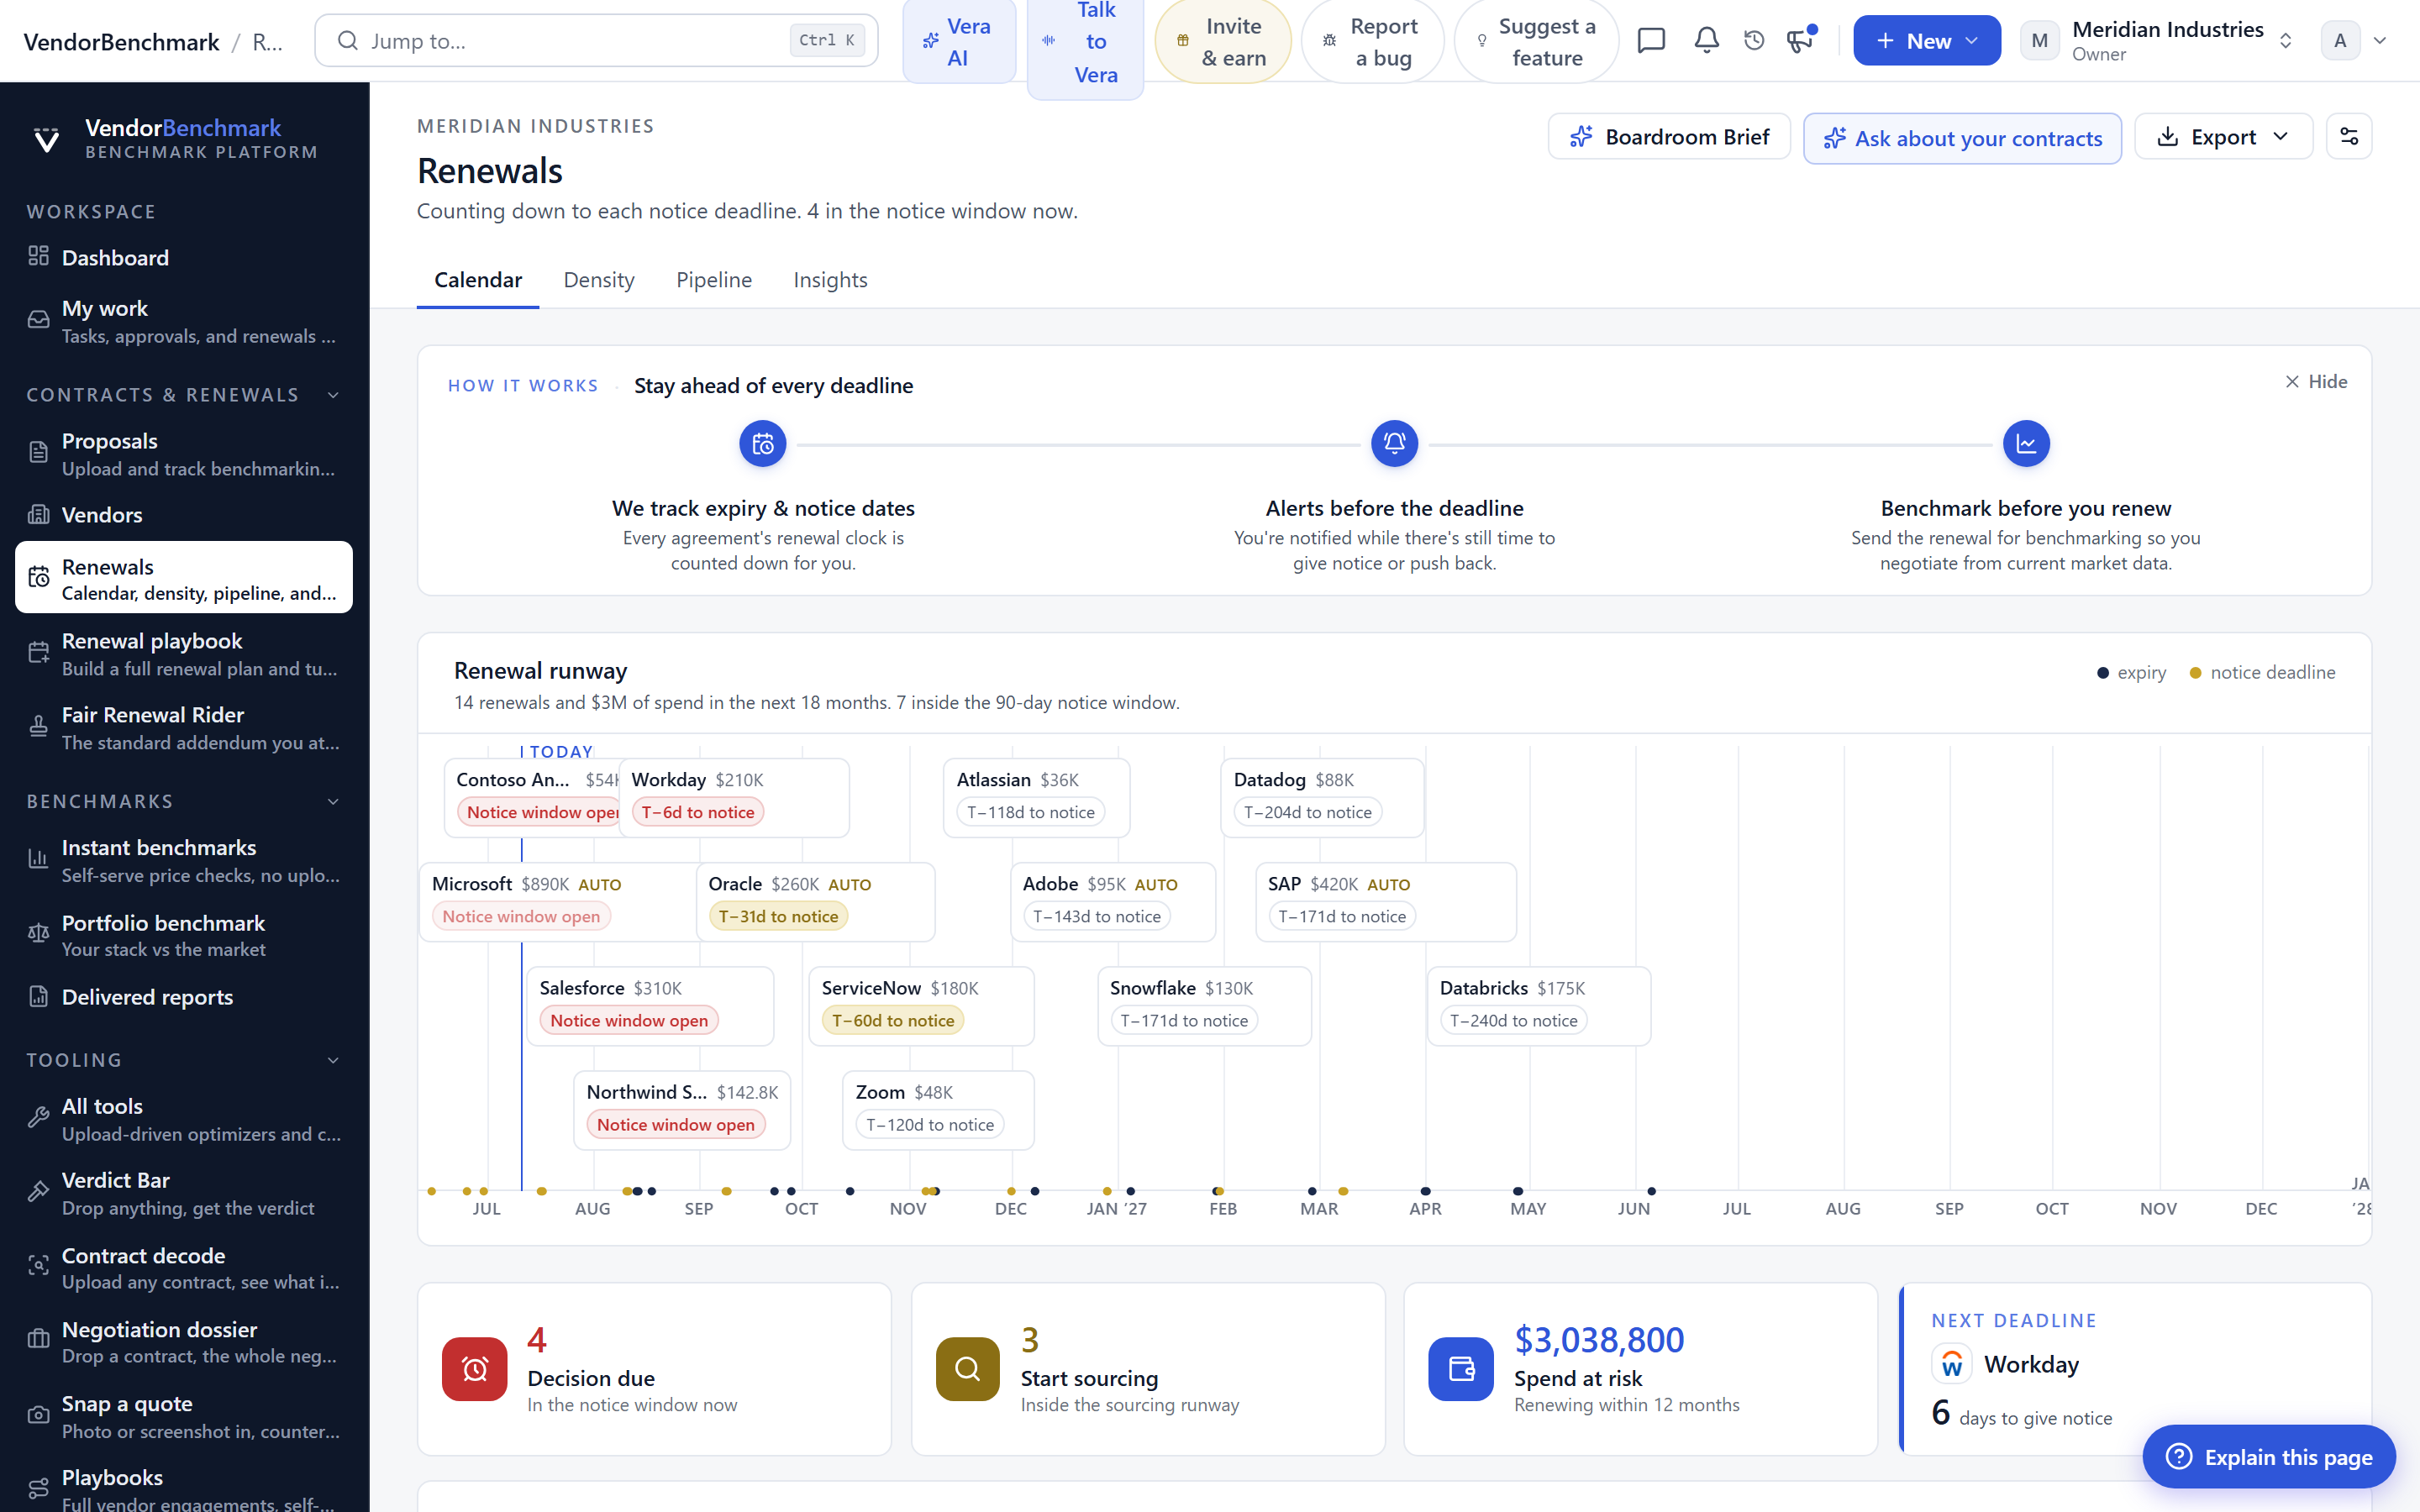Open the notifications bell icon
The height and width of the screenshot is (1512, 2420).
point(1706,41)
